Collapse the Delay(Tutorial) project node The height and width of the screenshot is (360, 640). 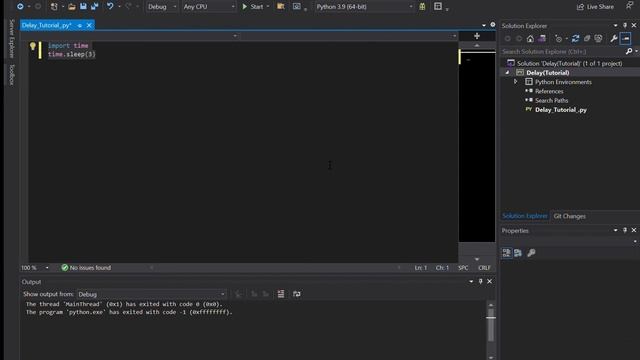point(507,73)
